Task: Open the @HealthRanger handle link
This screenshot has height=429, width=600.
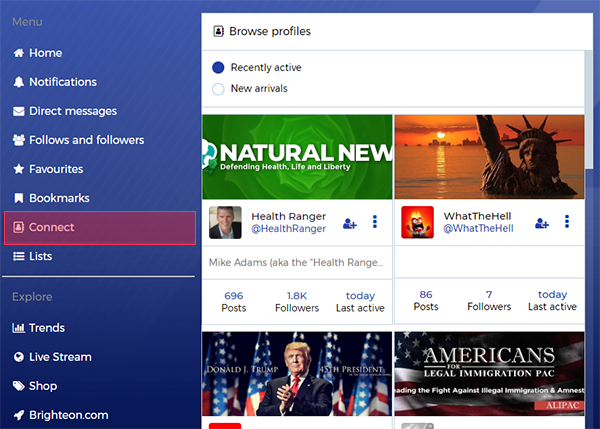Action: [288, 229]
